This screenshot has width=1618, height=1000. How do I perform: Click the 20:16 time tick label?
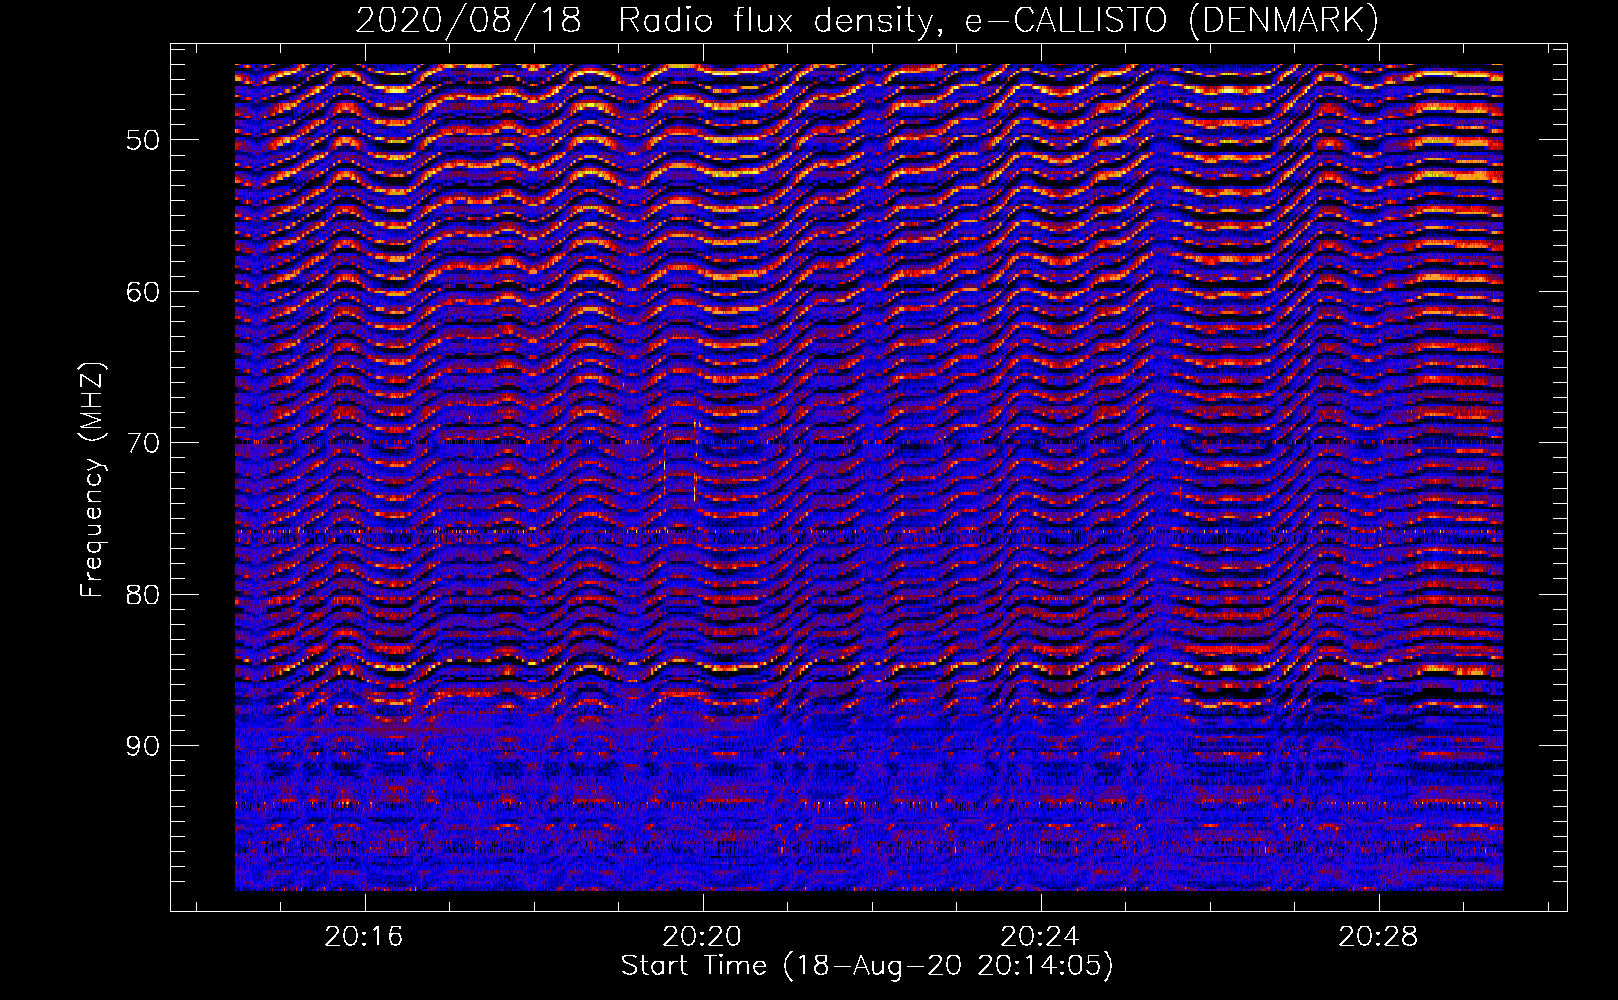pyautogui.click(x=364, y=936)
